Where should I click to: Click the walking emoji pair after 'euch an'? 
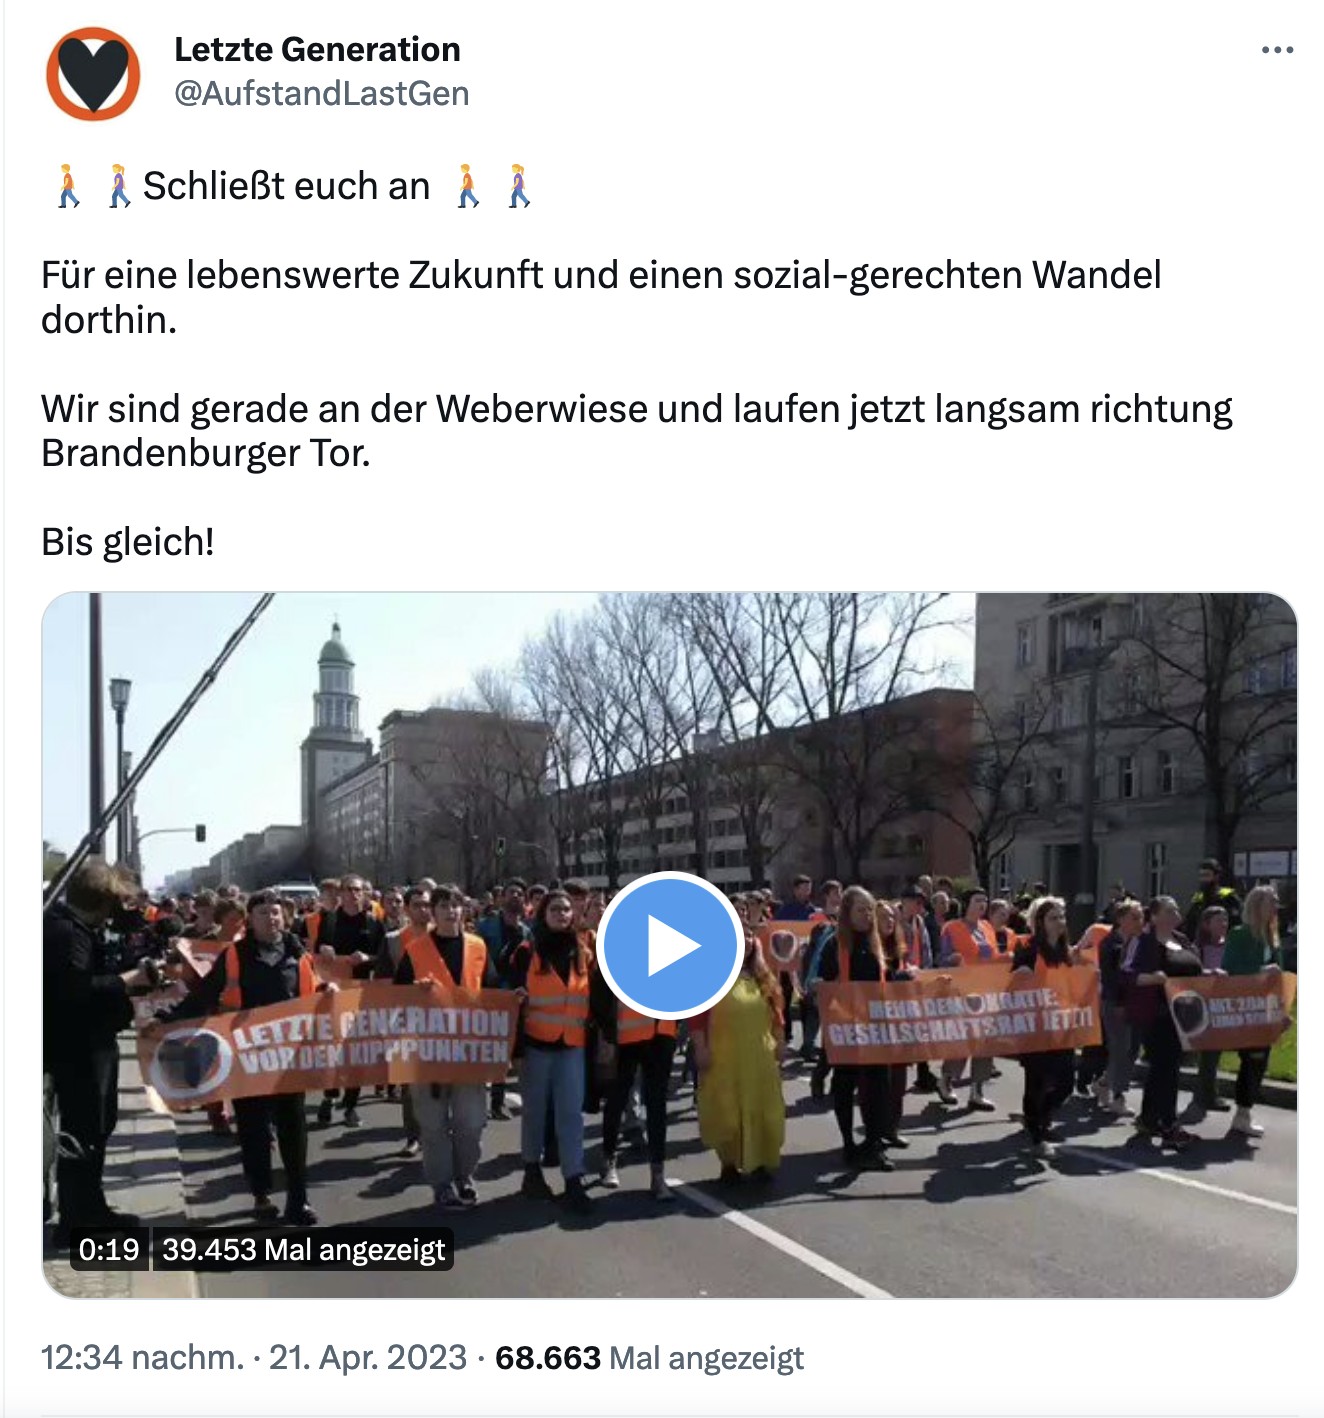click(x=493, y=186)
